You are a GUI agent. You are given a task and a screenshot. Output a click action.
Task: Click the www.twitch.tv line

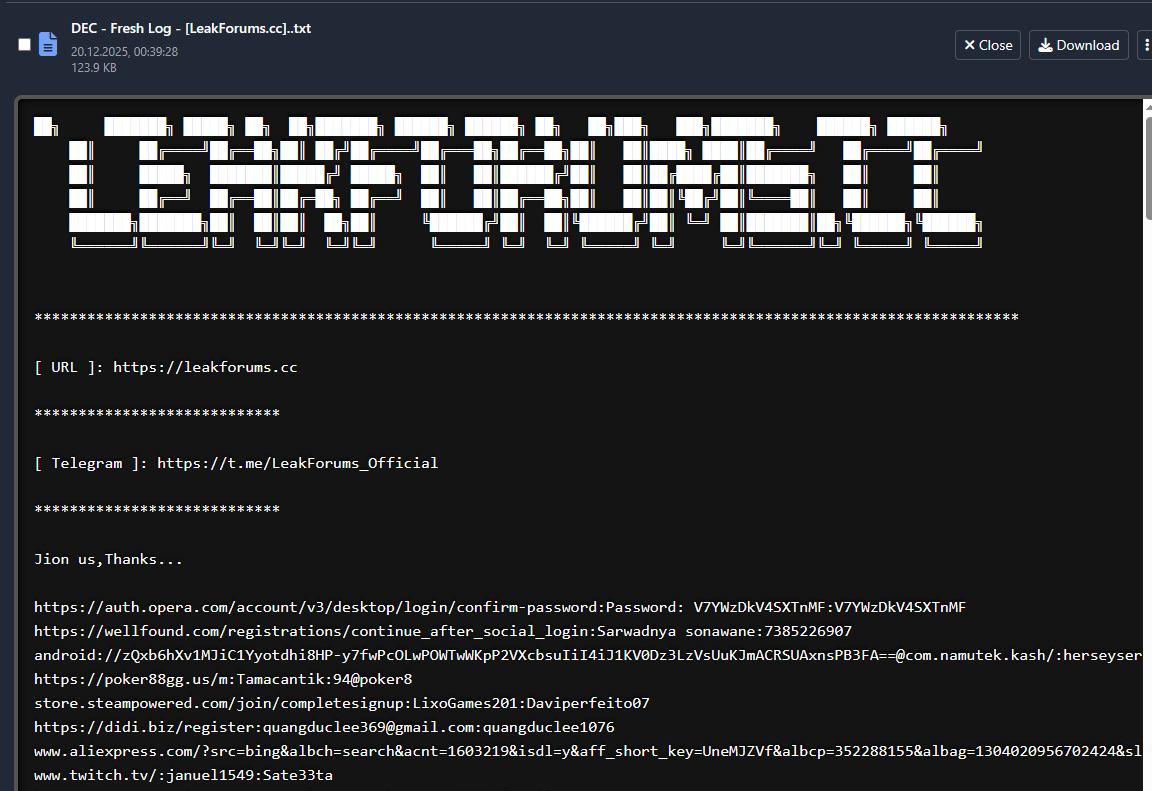[x=183, y=776]
